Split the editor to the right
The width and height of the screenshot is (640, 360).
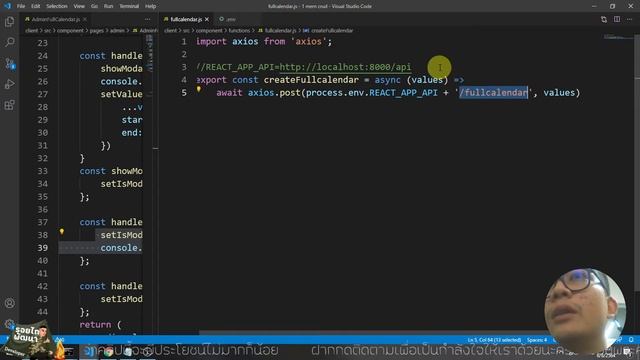617,19
